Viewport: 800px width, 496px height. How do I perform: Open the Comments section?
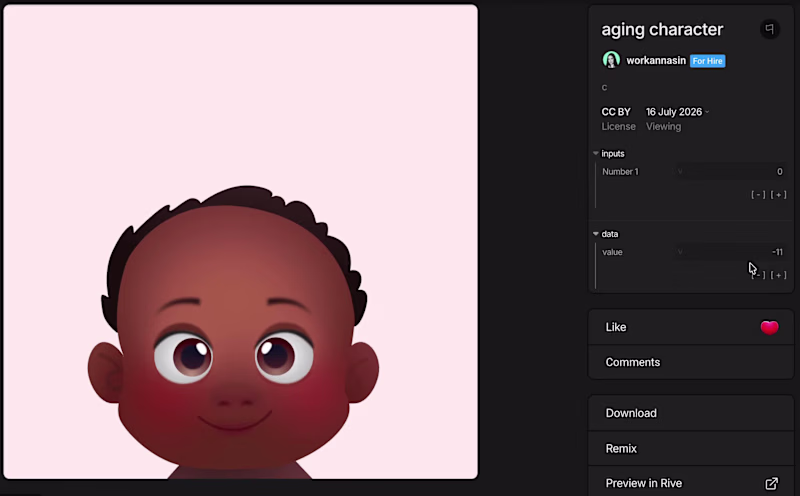click(x=691, y=362)
